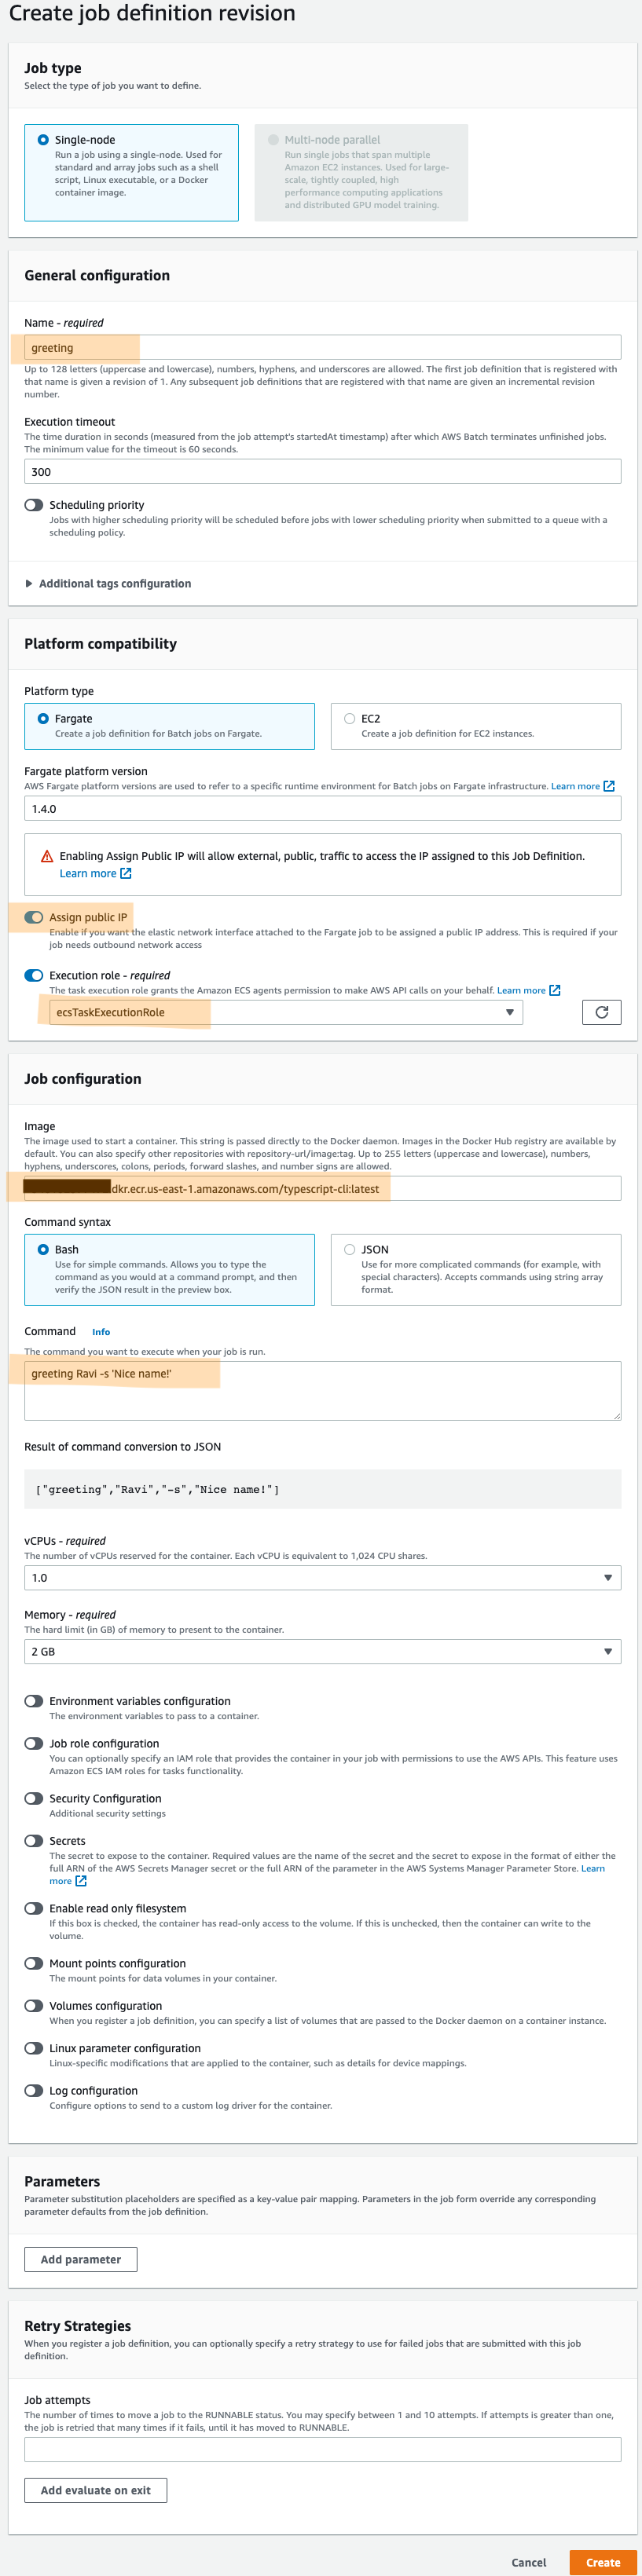Click the refresh roles icon button

(601, 1013)
